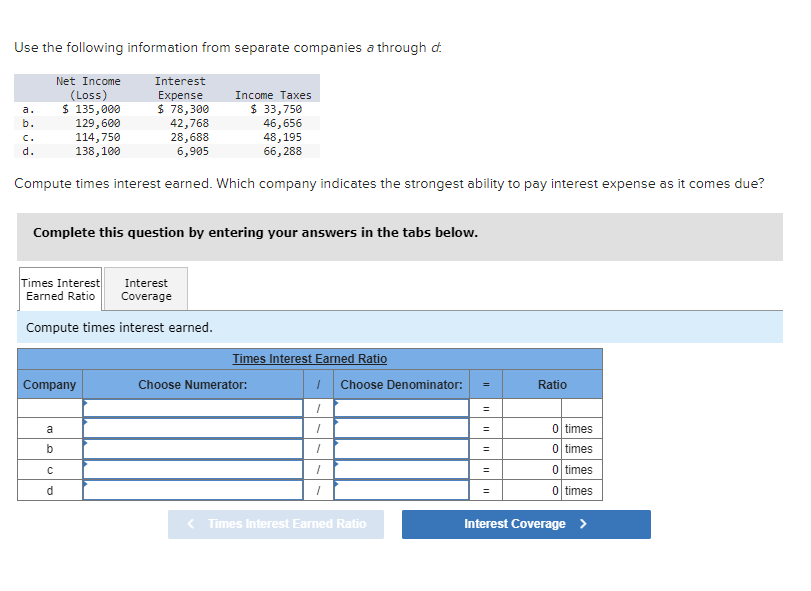811x591 pixels.
Task: Click the Company column header
Action: (50, 385)
